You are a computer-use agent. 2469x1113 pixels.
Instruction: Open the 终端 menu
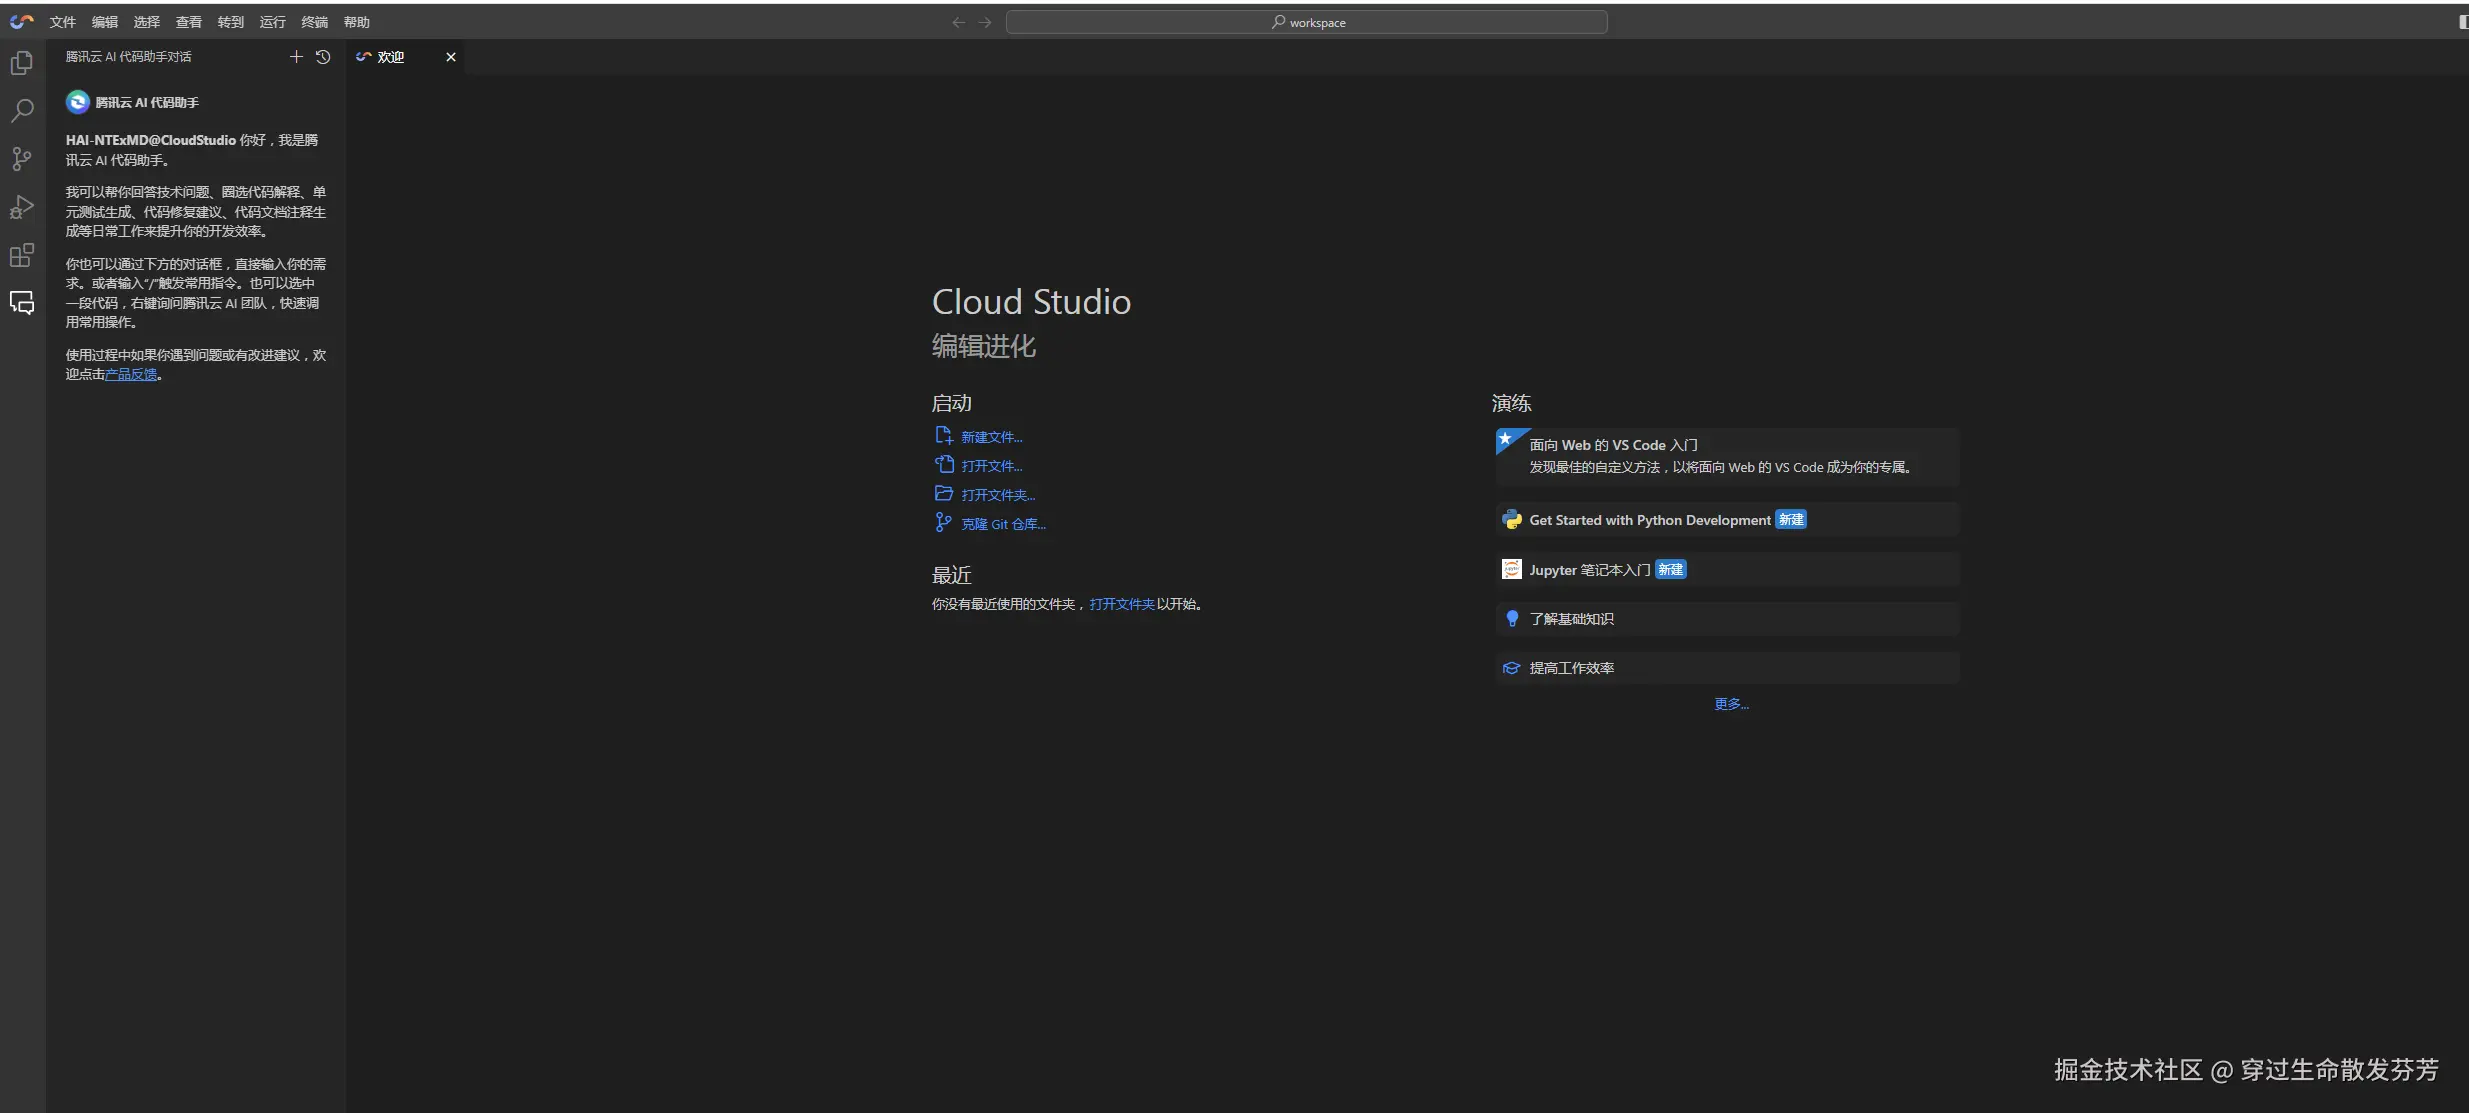pyautogui.click(x=314, y=22)
